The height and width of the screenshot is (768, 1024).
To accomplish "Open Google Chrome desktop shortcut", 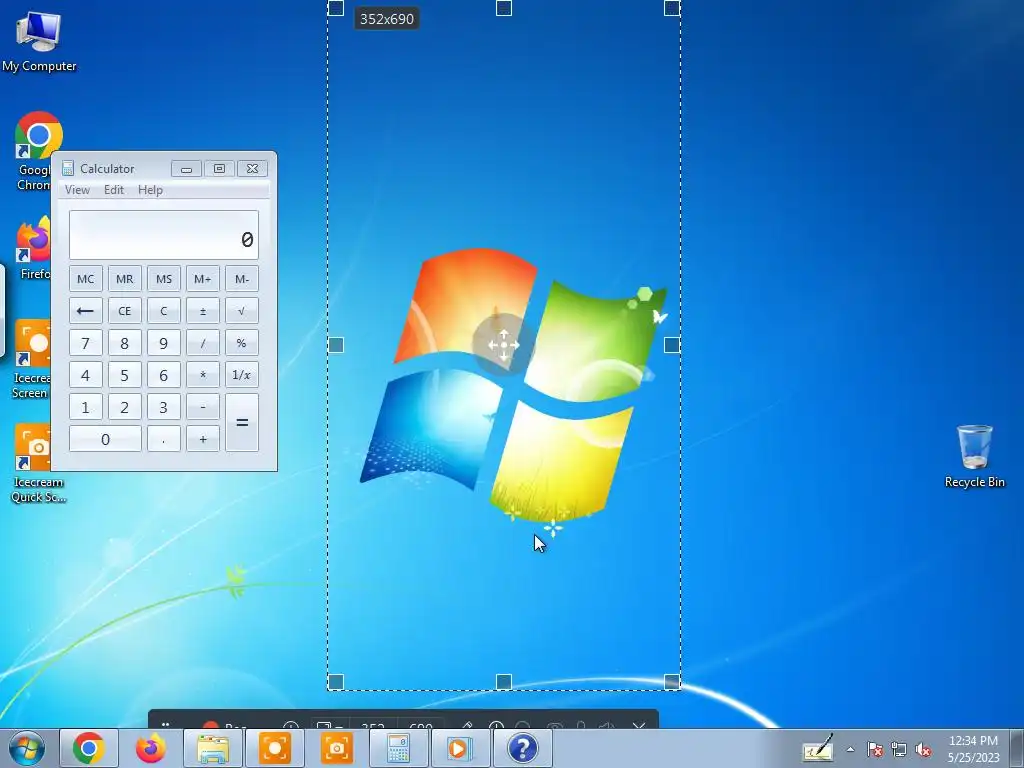I will (x=34, y=152).
